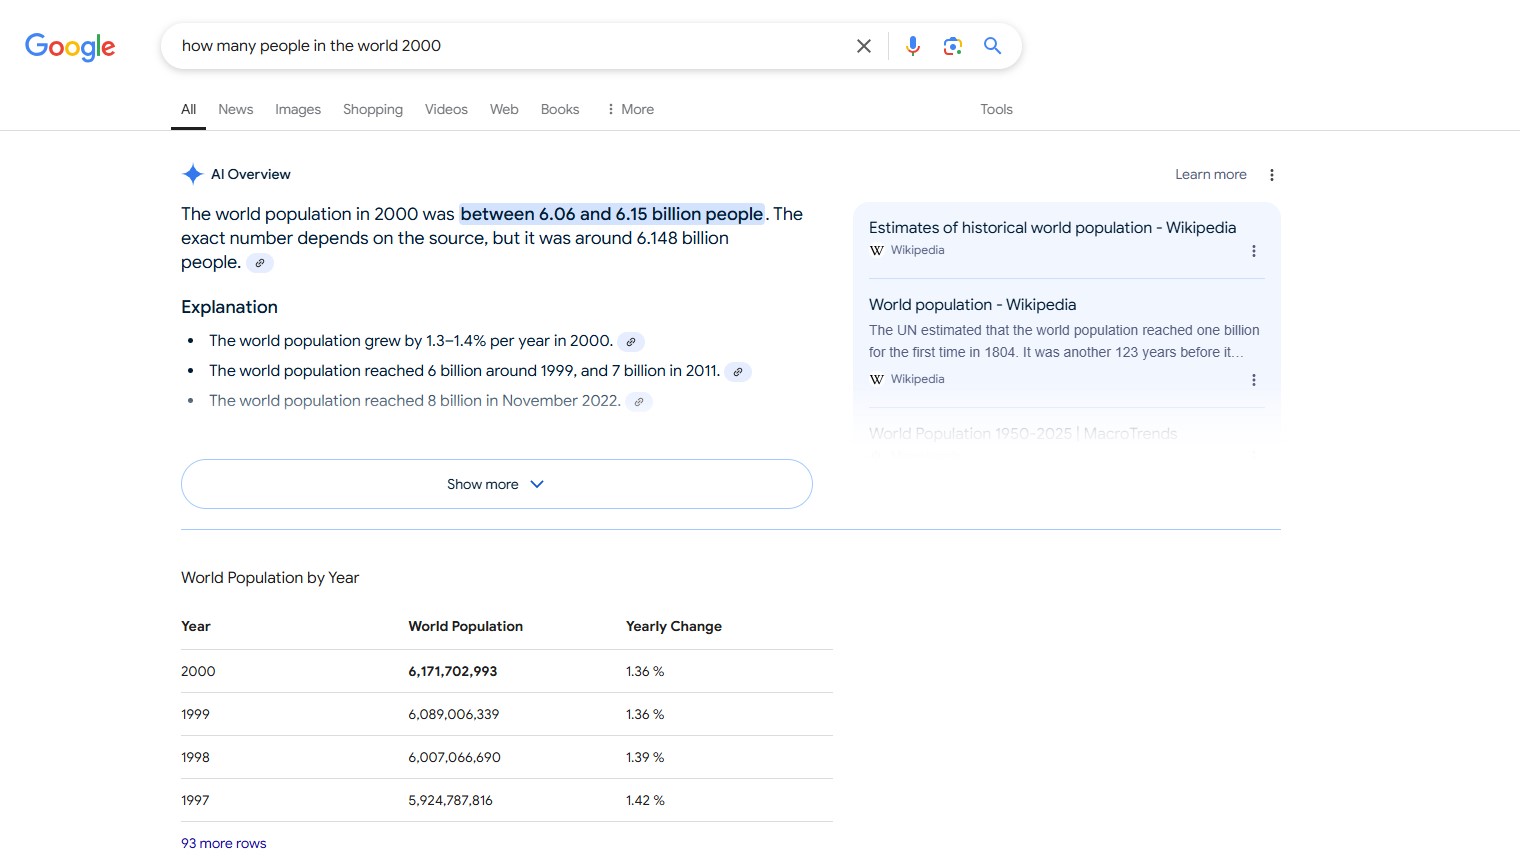The width and height of the screenshot is (1520, 858).
Task: Select the All results tab
Action: (188, 109)
